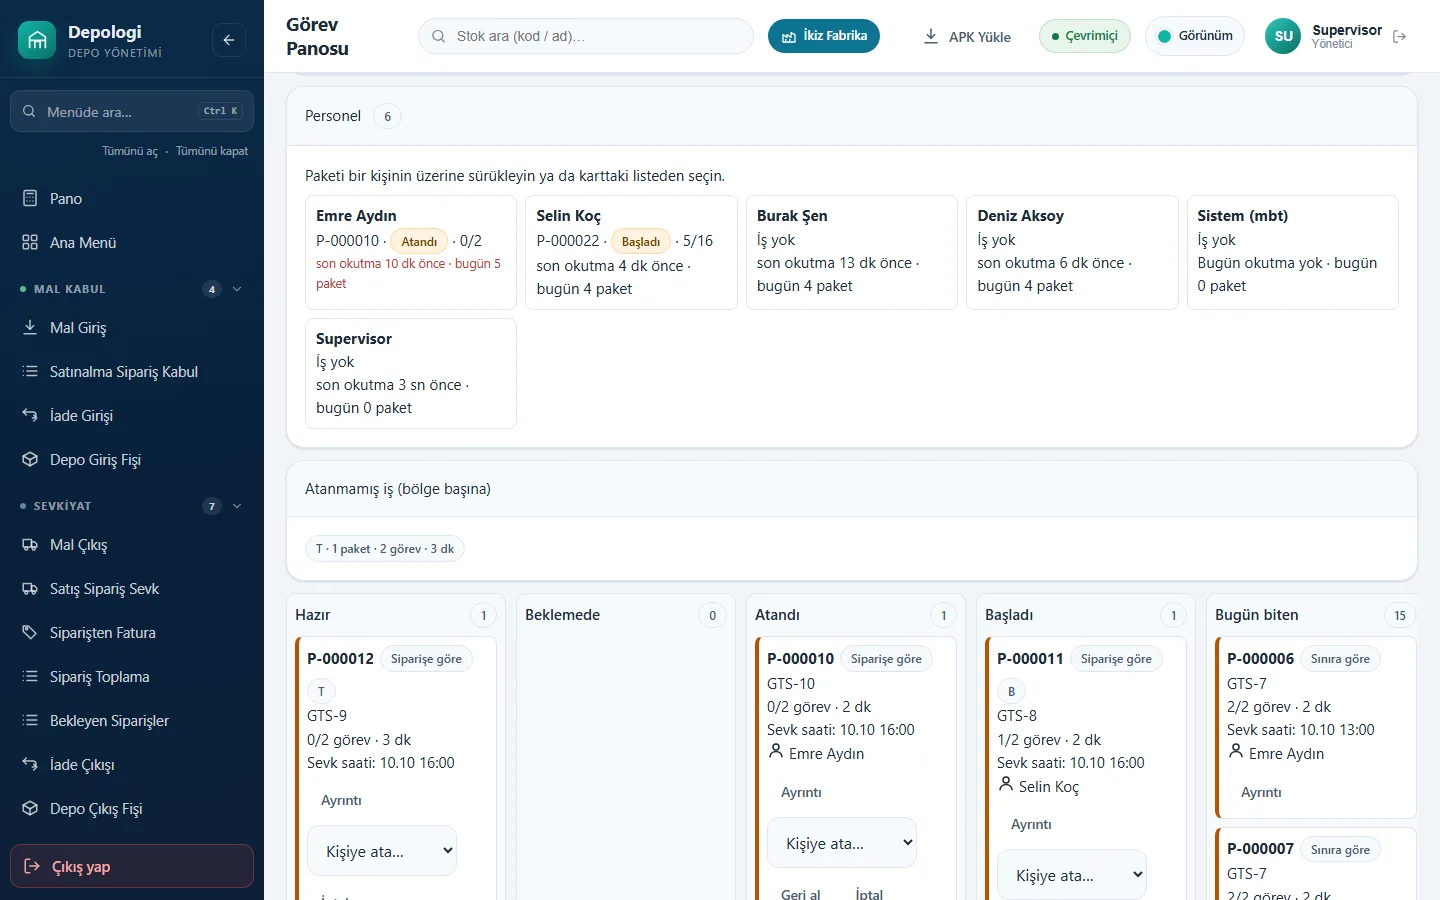Image resolution: width=1440 pixels, height=900 pixels.
Task: Click the Mal Giriş download icon
Action: click(30, 327)
